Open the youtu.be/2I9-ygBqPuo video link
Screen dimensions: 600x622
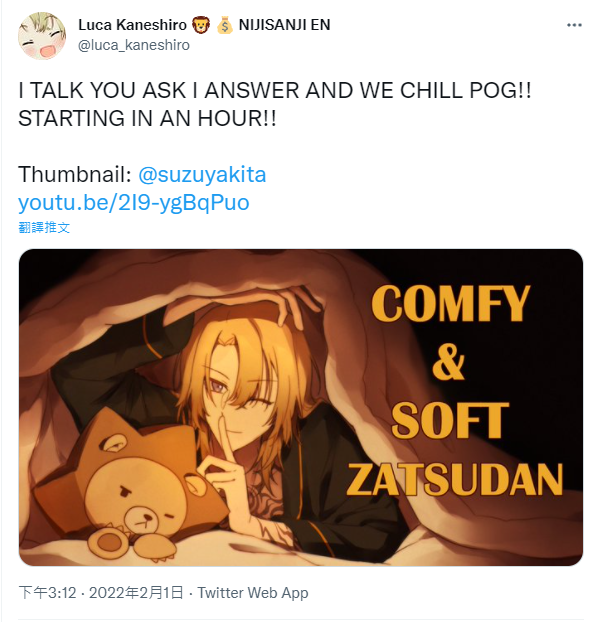(x=134, y=203)
